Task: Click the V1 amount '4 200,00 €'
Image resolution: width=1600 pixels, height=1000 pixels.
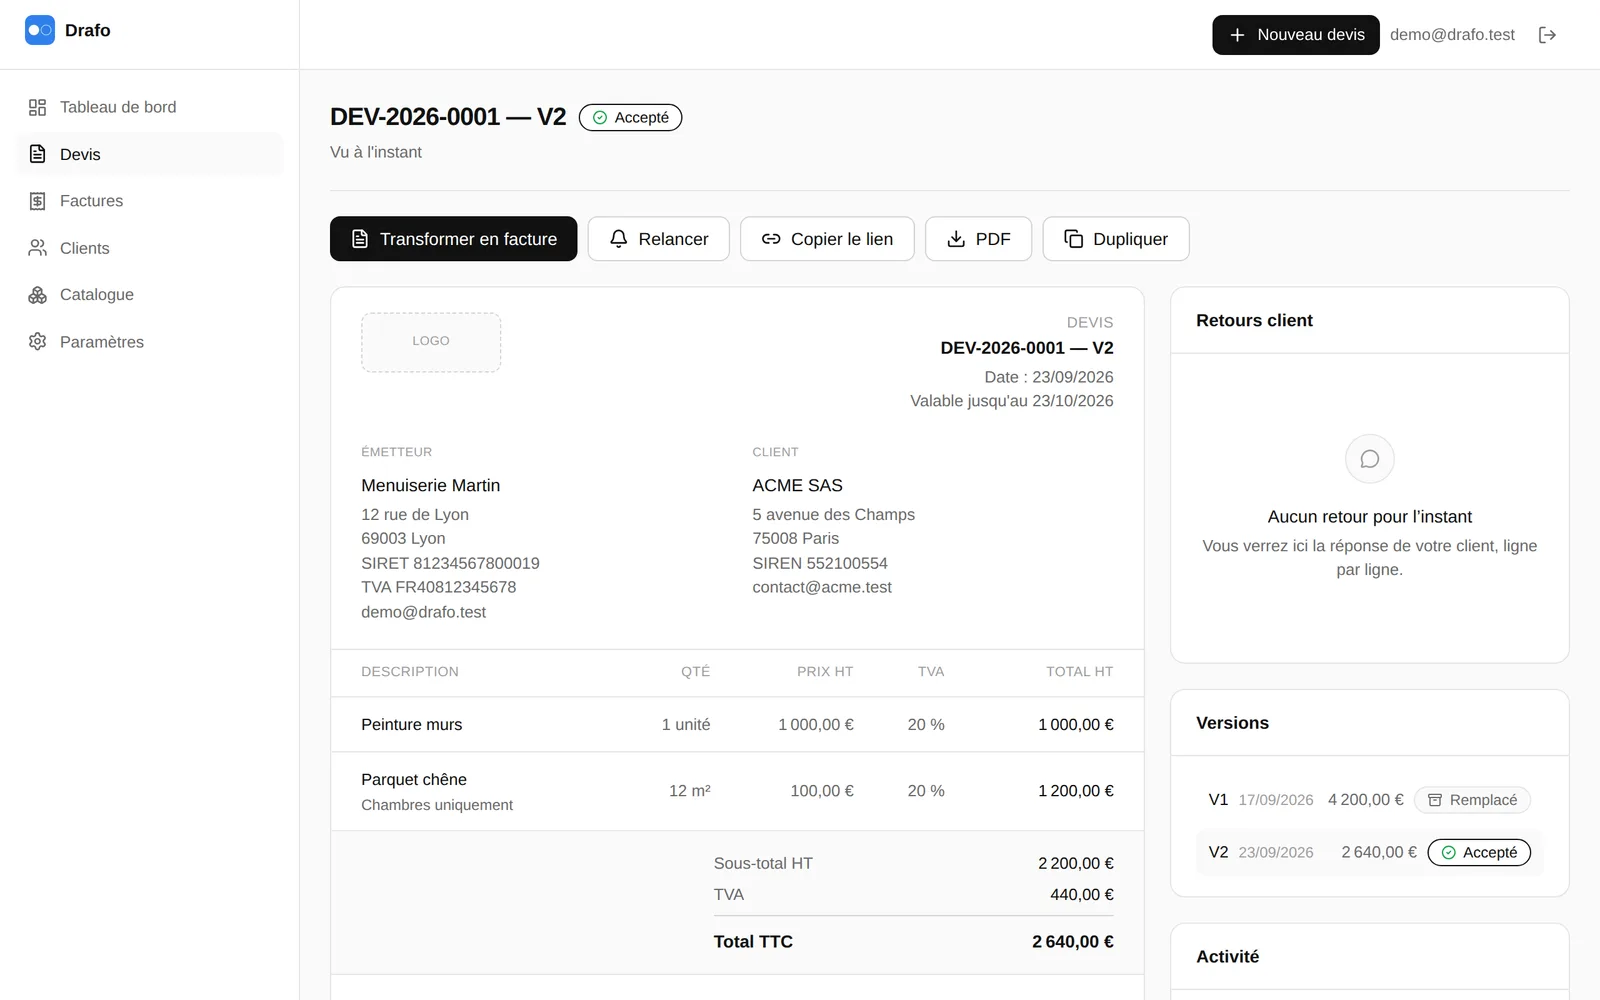Action: pyautogui.click(x=1366, y=800)
